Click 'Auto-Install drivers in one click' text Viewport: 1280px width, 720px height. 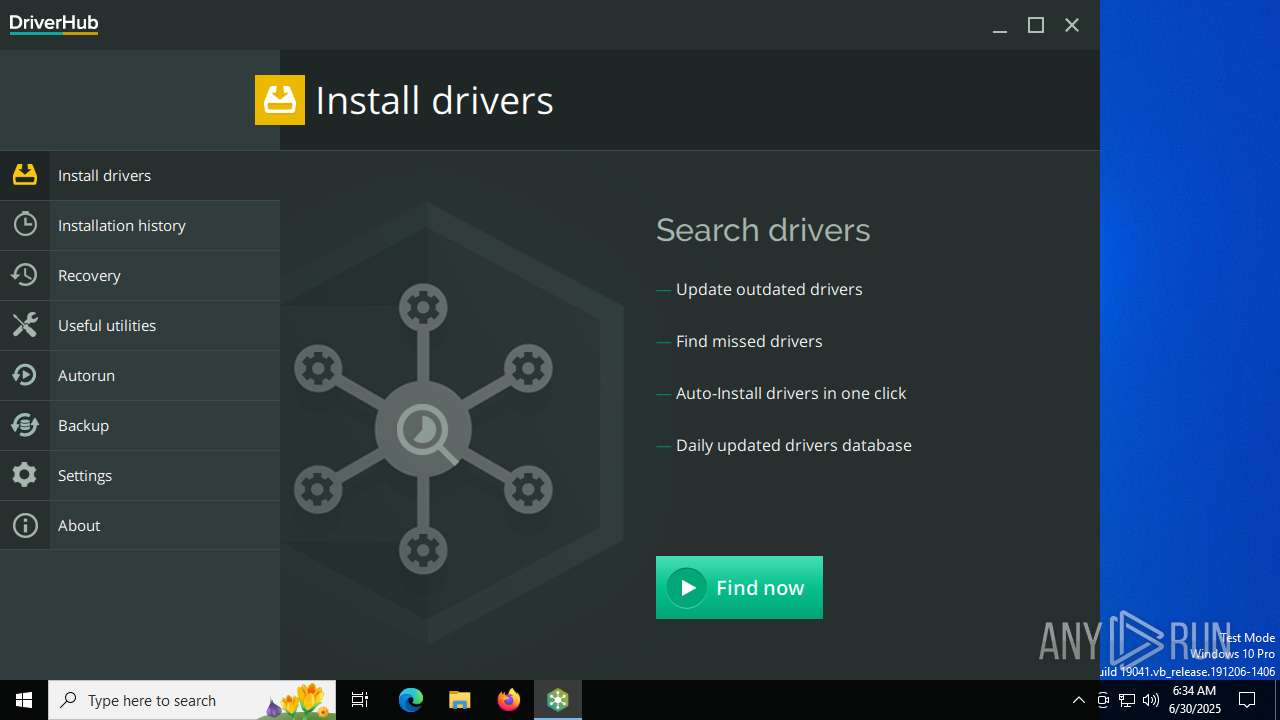pos(791,393)
